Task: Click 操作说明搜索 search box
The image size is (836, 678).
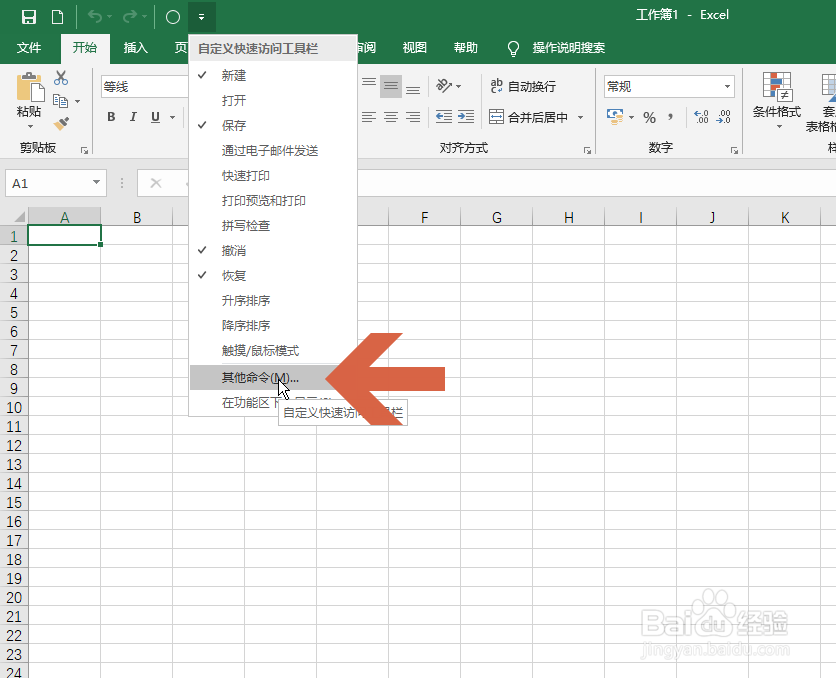Action: 568,48
